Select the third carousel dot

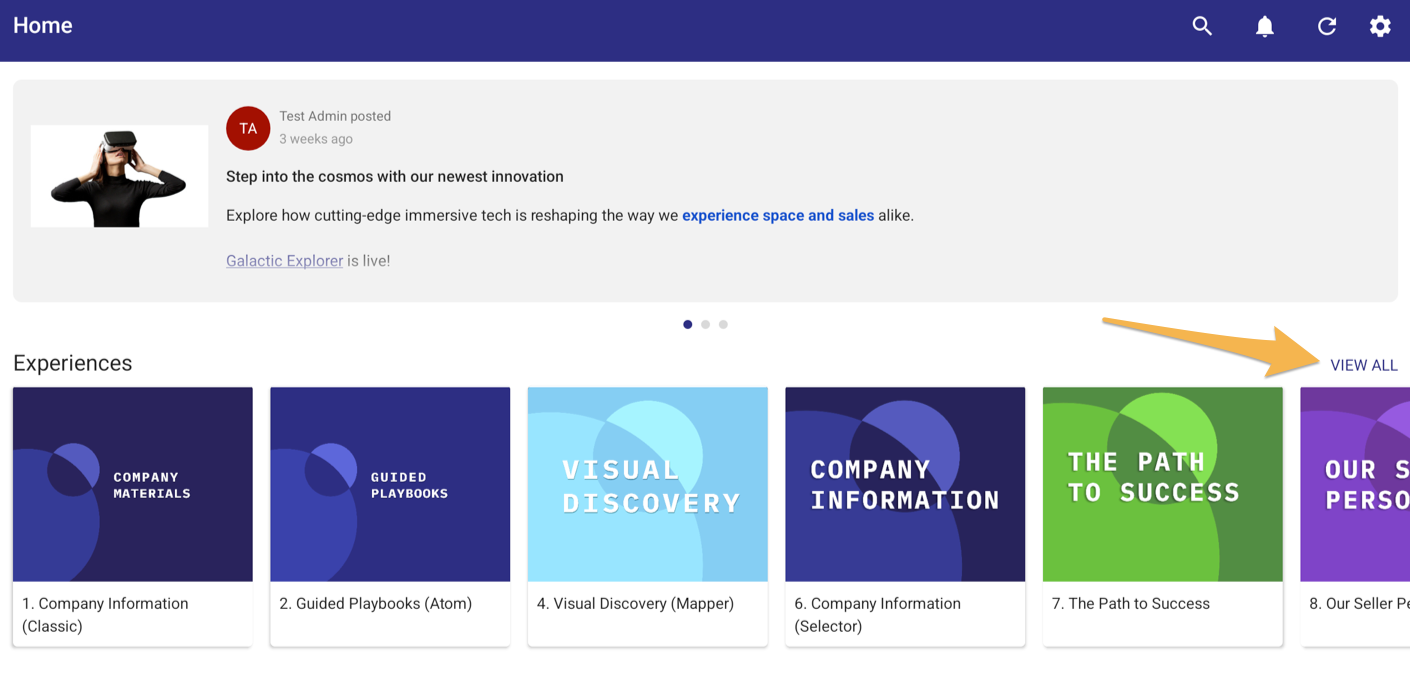point(723,324)
